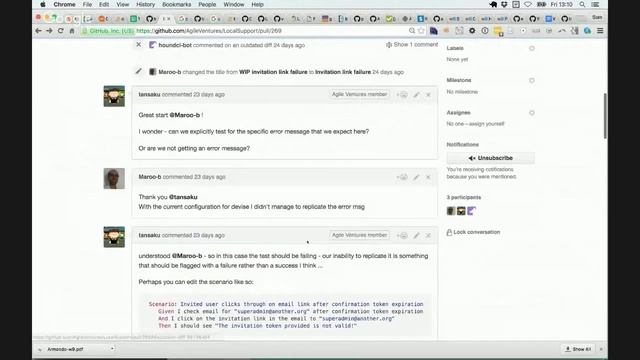The image size is (640, 360).
Task: Open first participant avatar in sidebar
Action: pos(451,211)
